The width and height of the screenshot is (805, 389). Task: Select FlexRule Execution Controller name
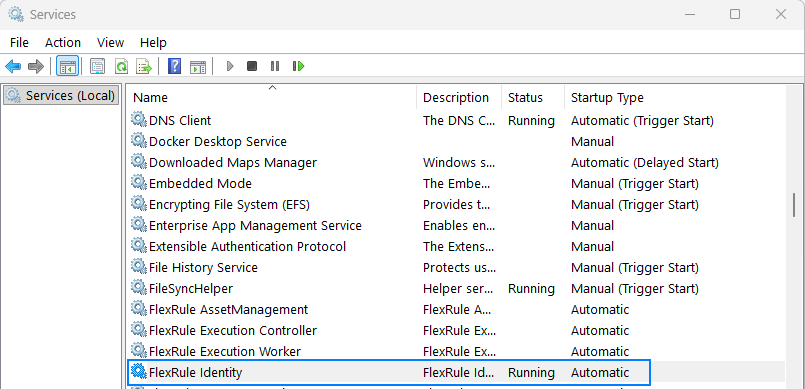click(233, 331)
